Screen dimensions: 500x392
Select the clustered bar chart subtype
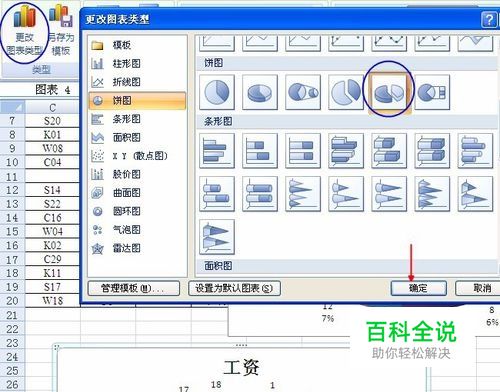click(x=217, y=151)
